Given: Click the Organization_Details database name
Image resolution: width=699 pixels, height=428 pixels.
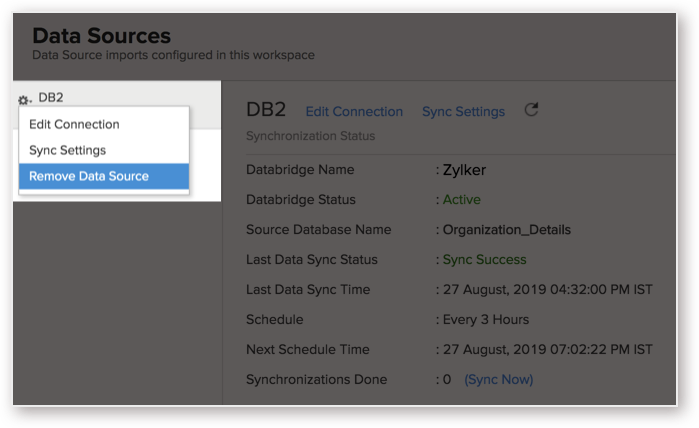Looking at the screenshot, I should [506, 230].
